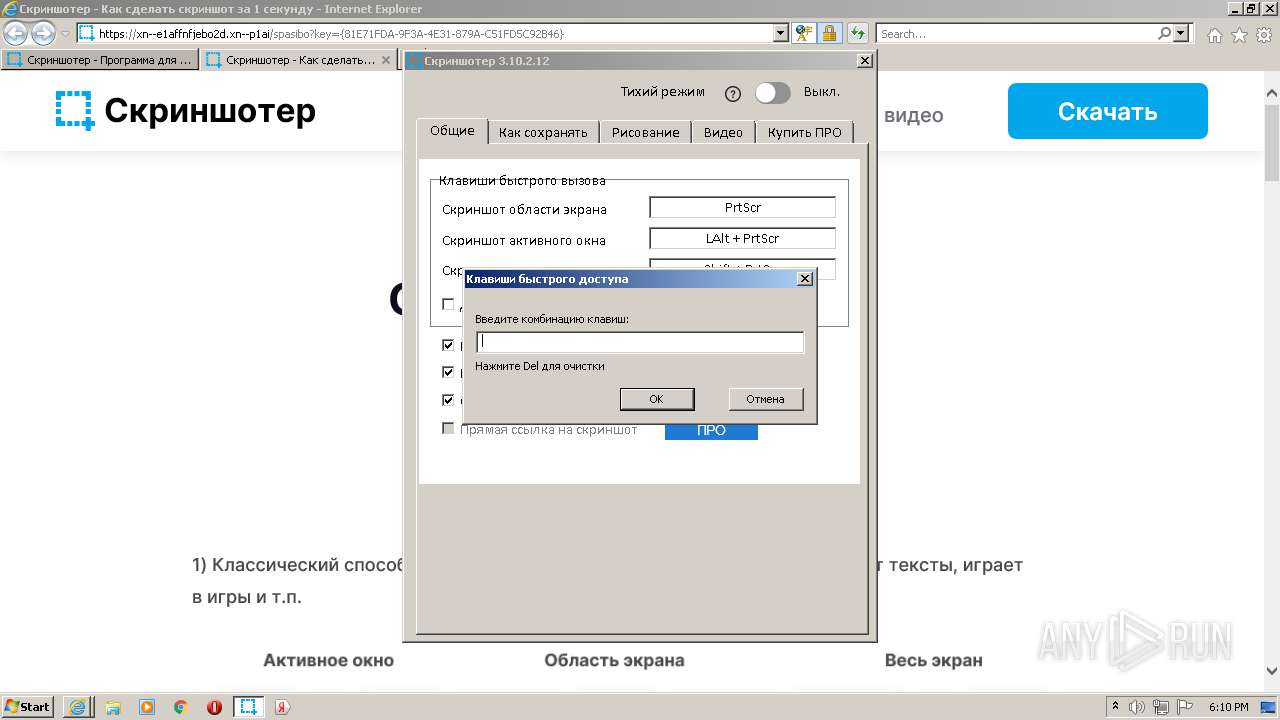Screen dimensions: 1280x720
Task: Click the PrtScr hotkey field
Action: pos(742,208)
